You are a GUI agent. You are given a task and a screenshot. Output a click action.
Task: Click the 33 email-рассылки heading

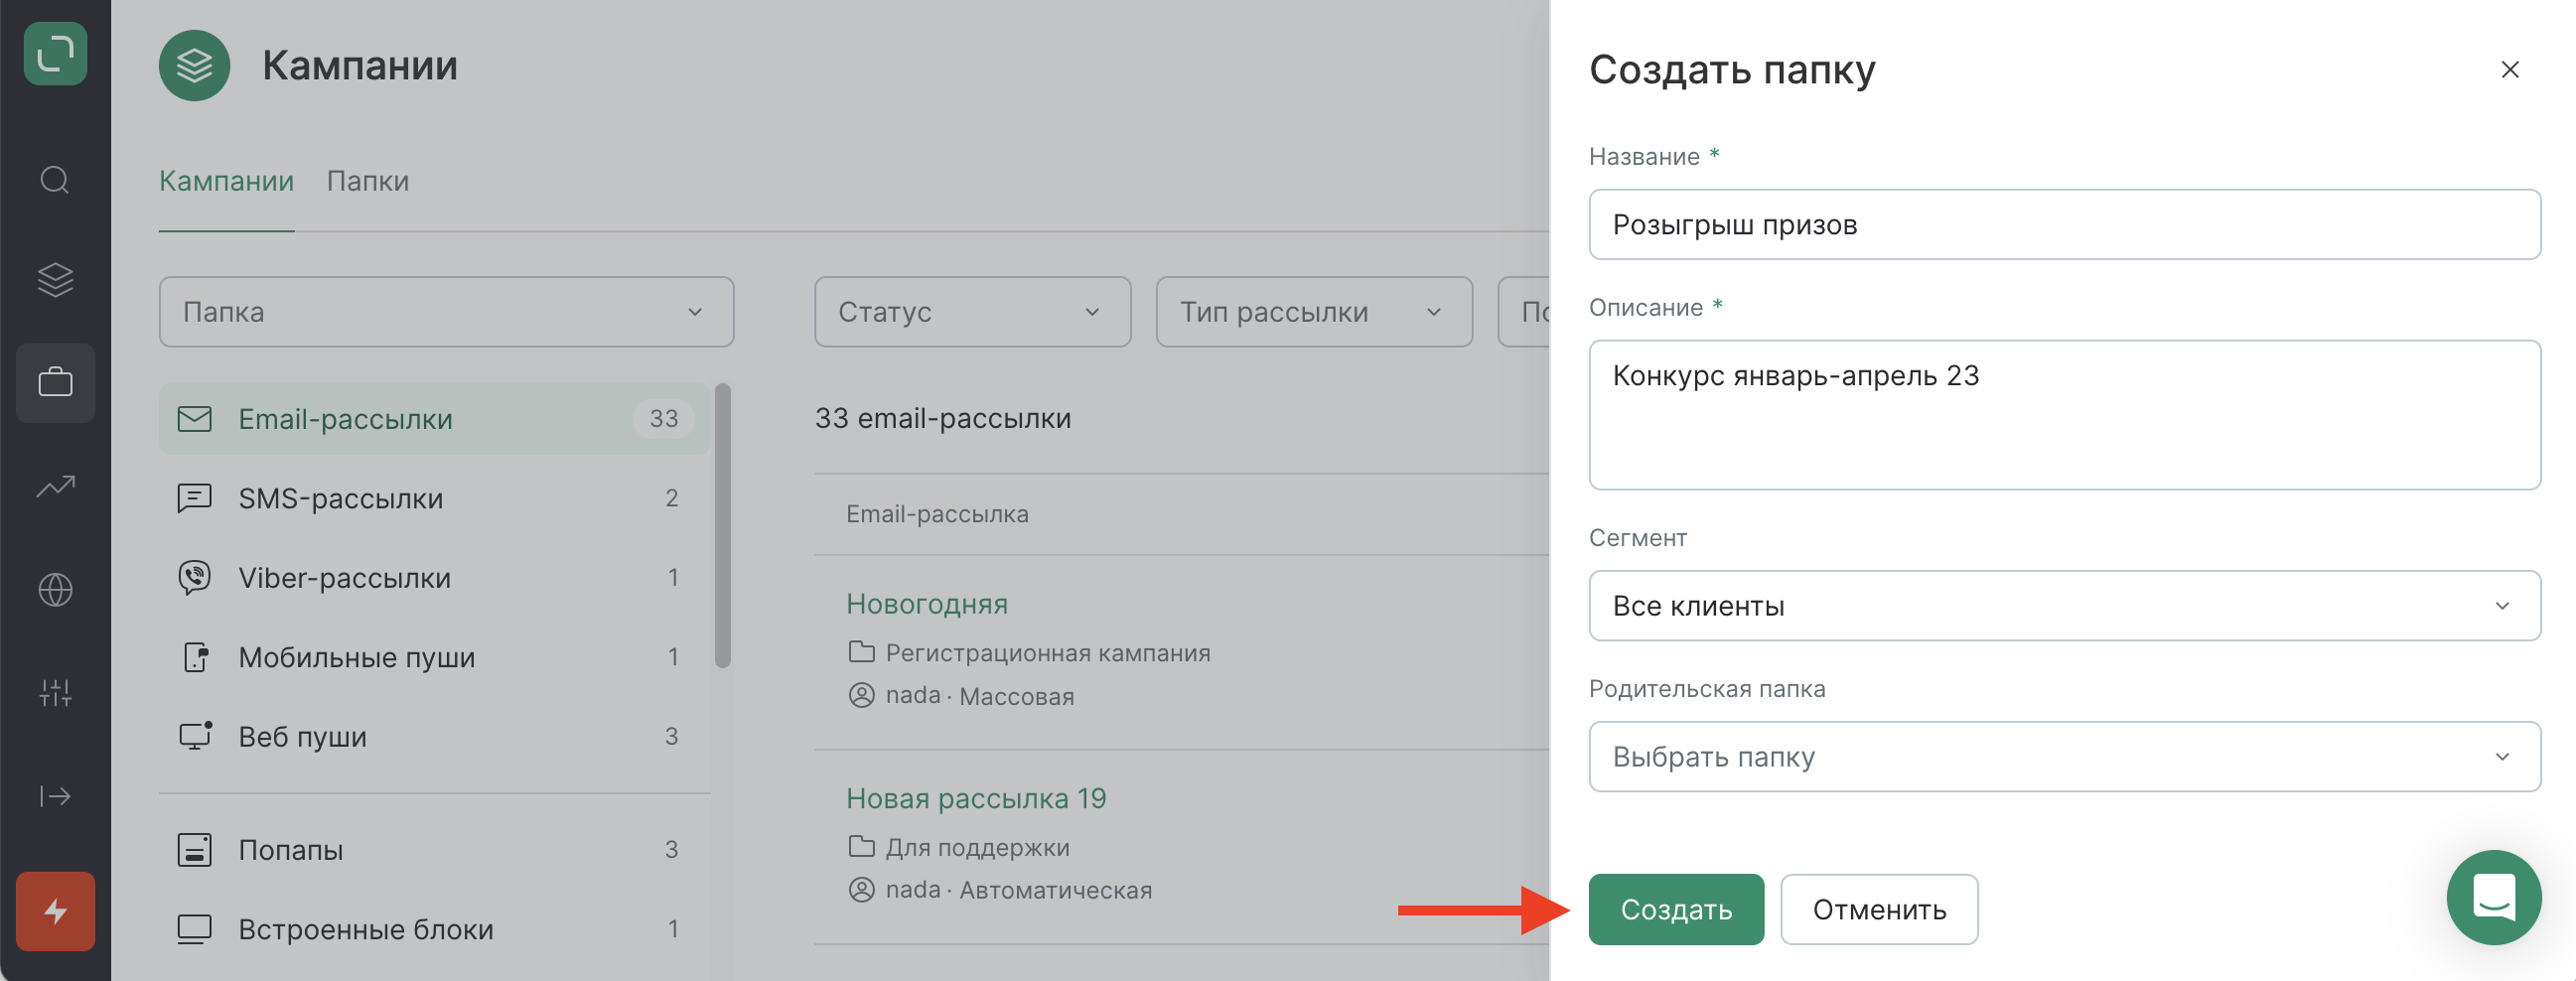tap(942, 418)
